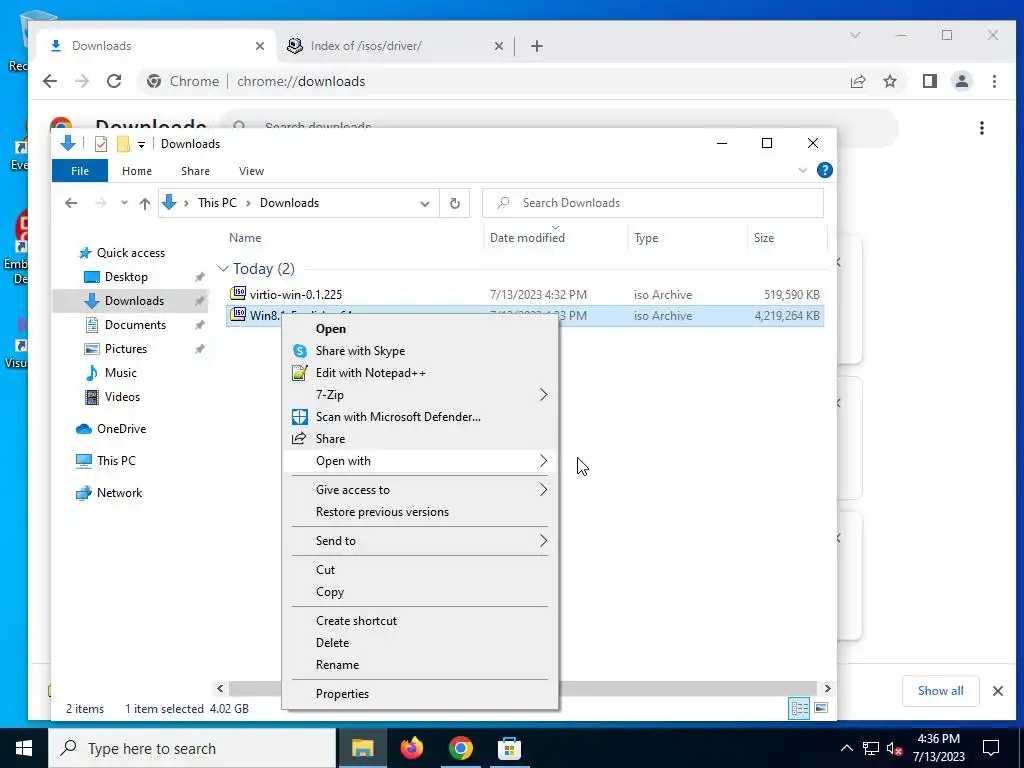Collapse the Today (2) group
This screenshot has height=768, width=1024.
(x=223, y=269)
